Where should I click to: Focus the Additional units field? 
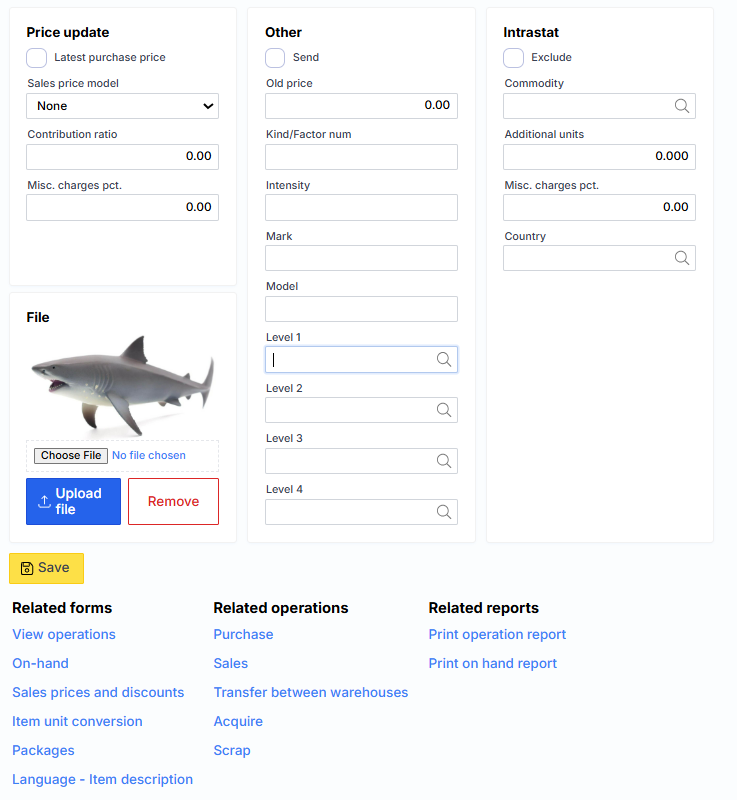coord(599,157)
